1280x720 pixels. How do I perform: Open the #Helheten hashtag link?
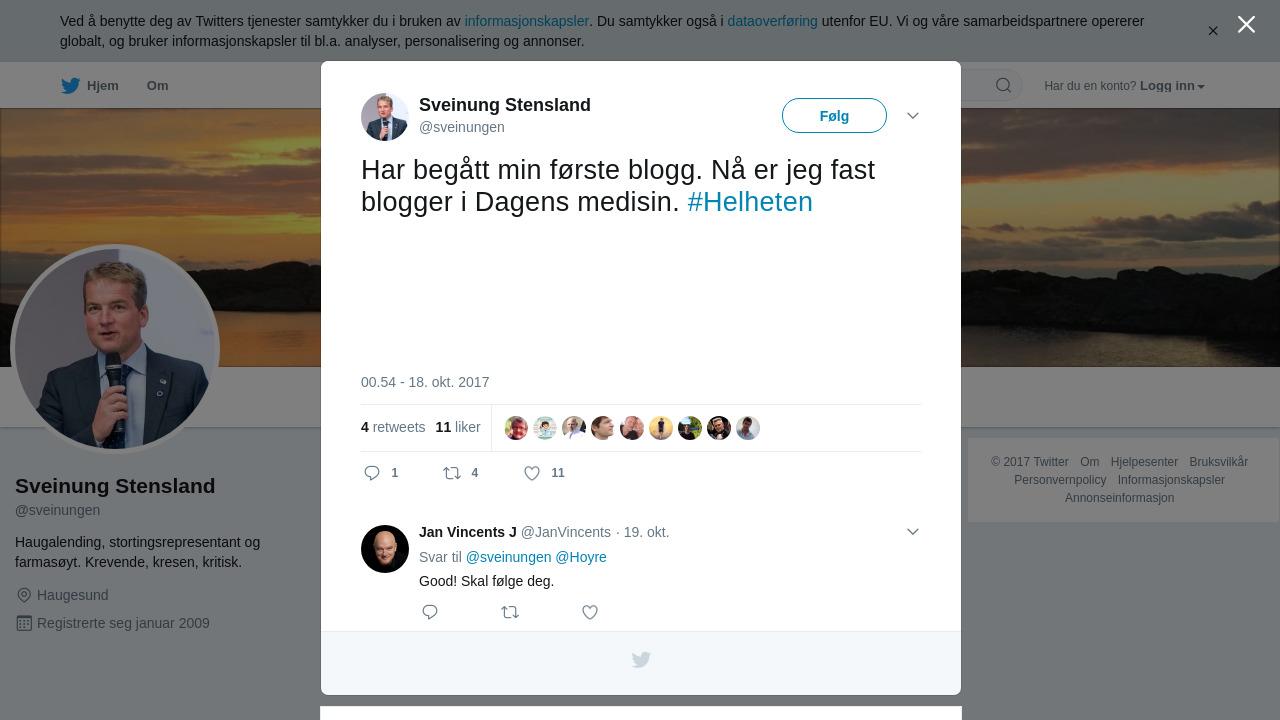point(750,202)
